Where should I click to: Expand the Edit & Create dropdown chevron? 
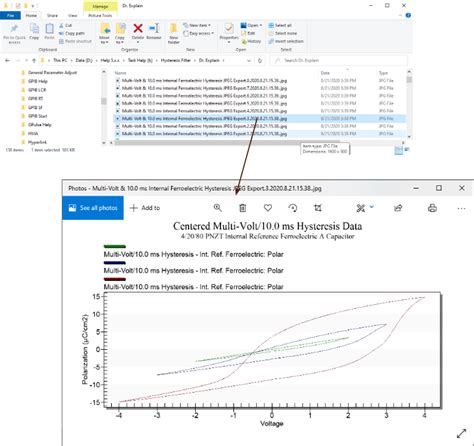click(372, 207)
